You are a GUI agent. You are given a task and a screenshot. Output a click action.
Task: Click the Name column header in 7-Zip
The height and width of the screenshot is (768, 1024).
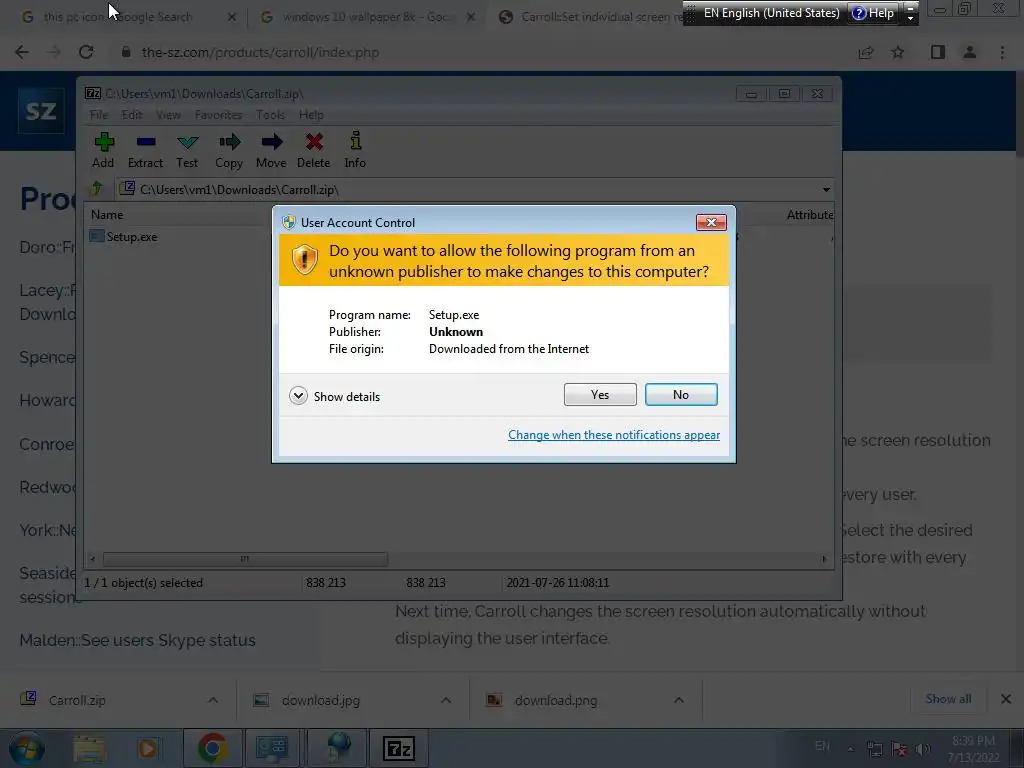pyautogui.click(x=107, y=215)
